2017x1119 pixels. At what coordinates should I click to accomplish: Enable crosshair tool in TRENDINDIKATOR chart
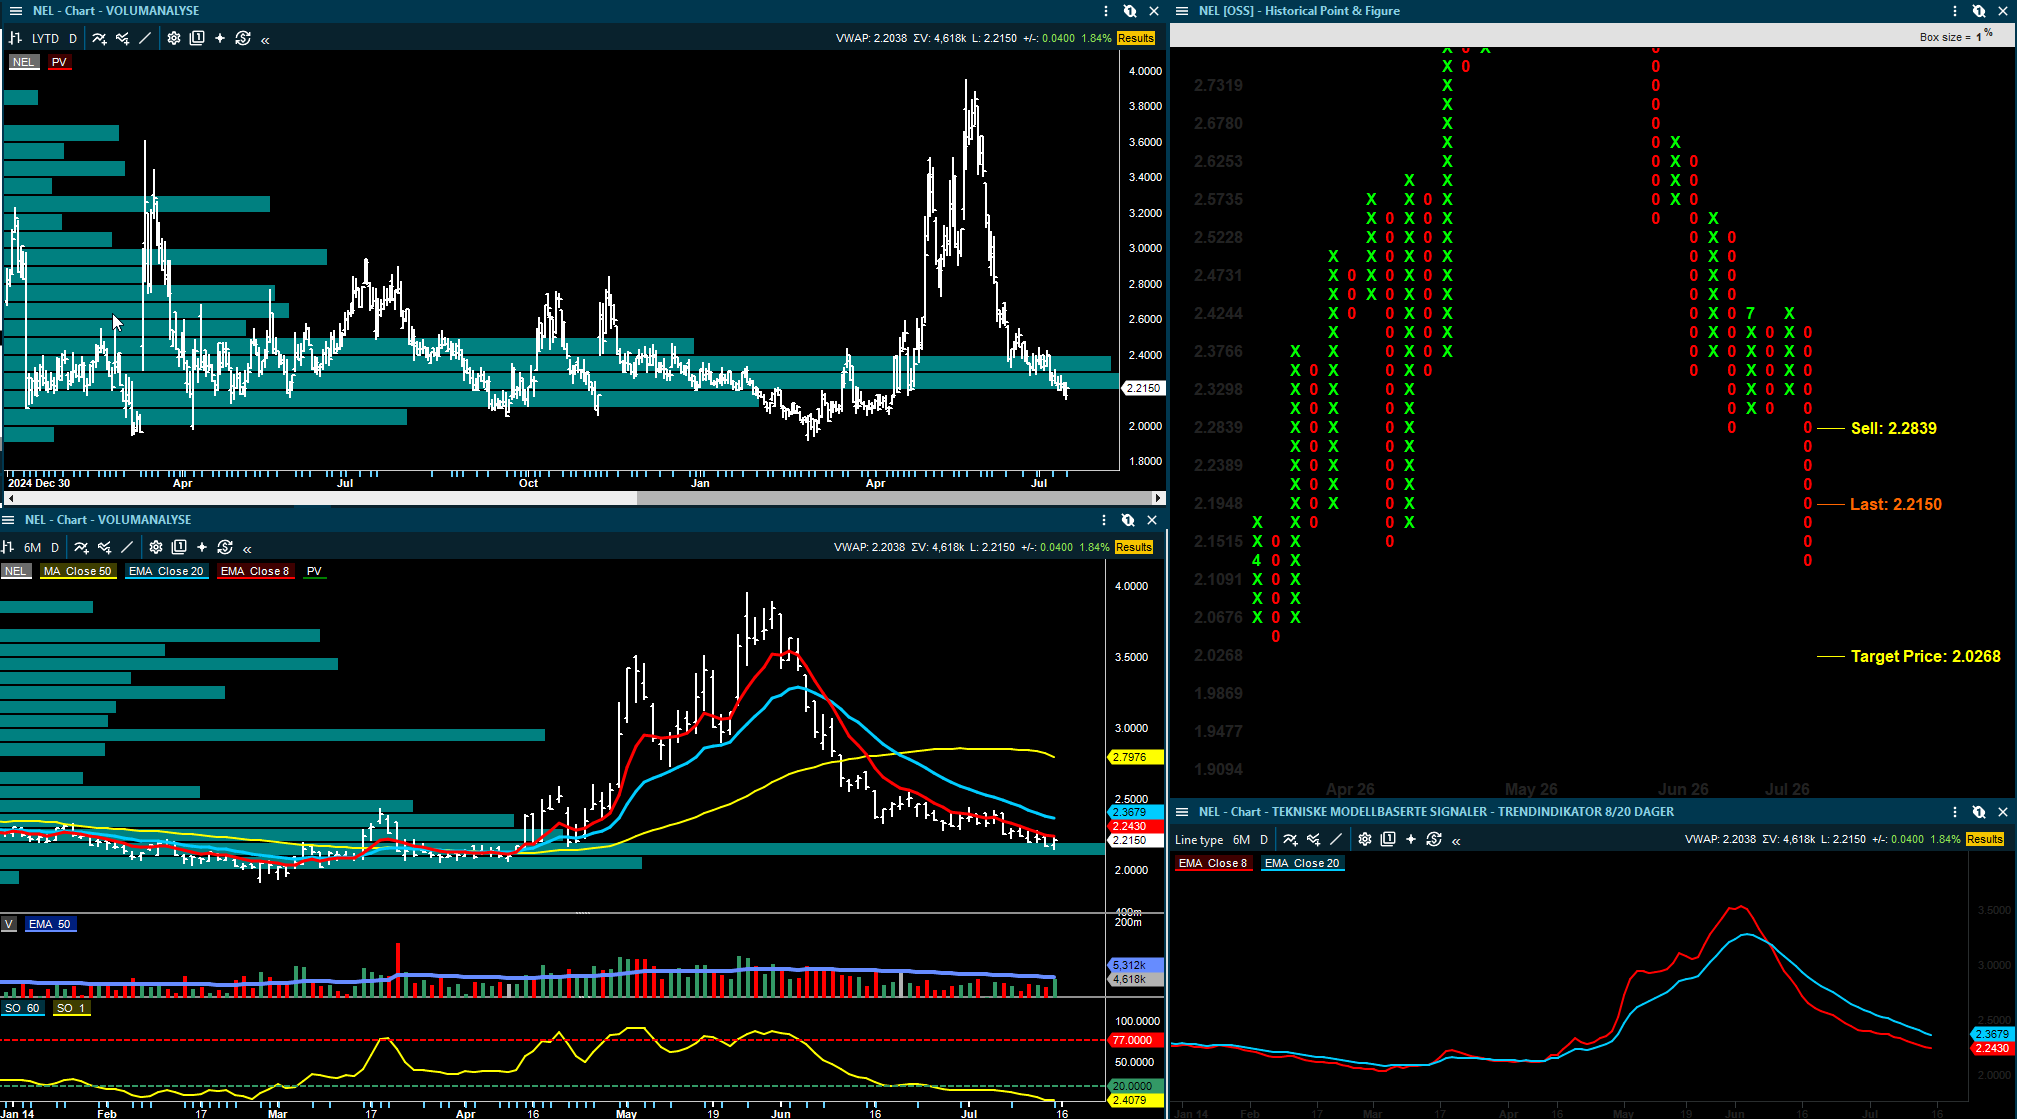click(x=1411, y=839)
